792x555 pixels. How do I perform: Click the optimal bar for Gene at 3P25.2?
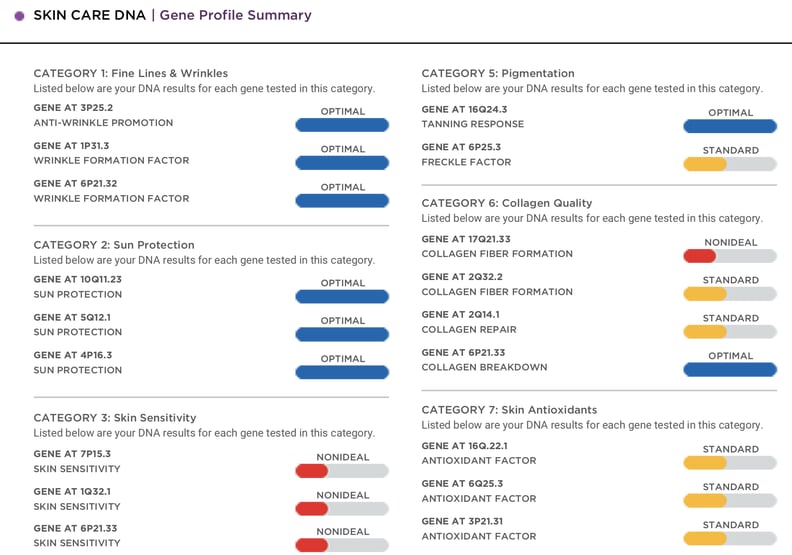tap(342, 125)
